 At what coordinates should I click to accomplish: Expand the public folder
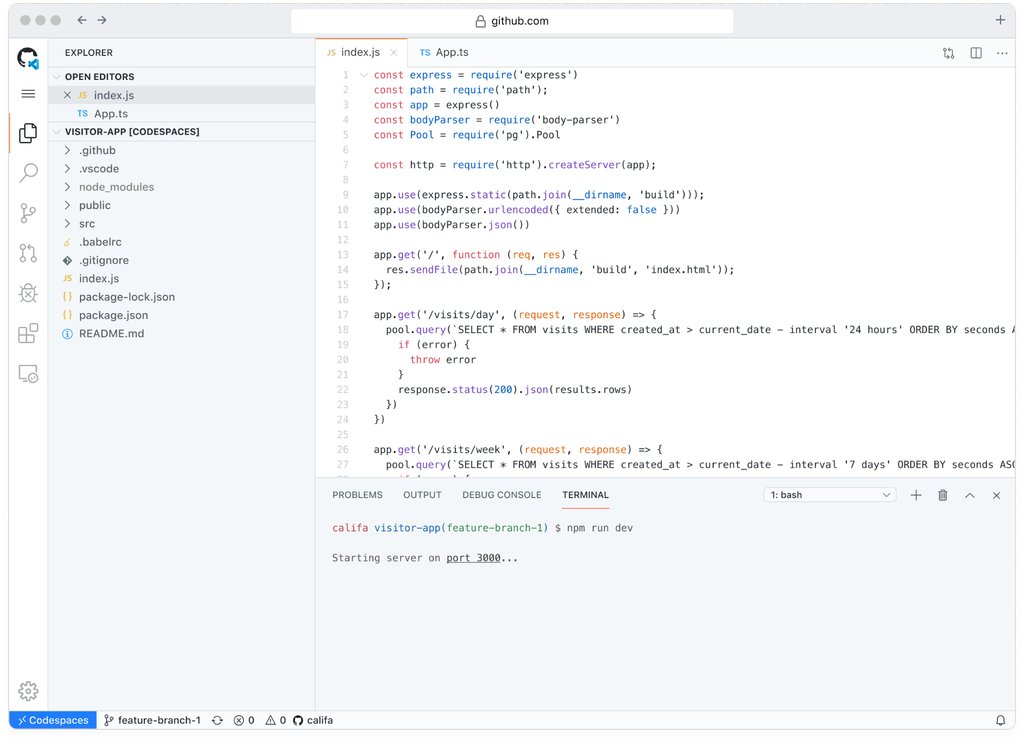[67, 205]
